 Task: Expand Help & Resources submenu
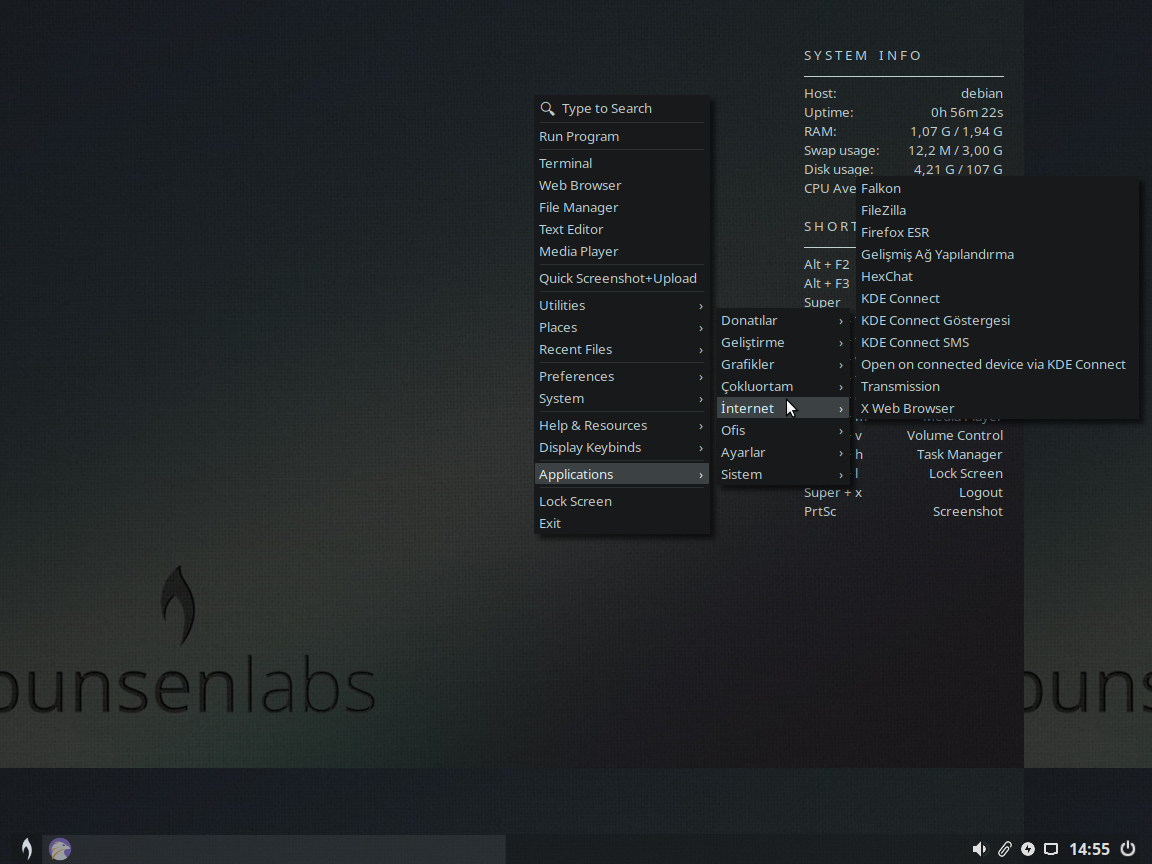[x=622, y=425]
